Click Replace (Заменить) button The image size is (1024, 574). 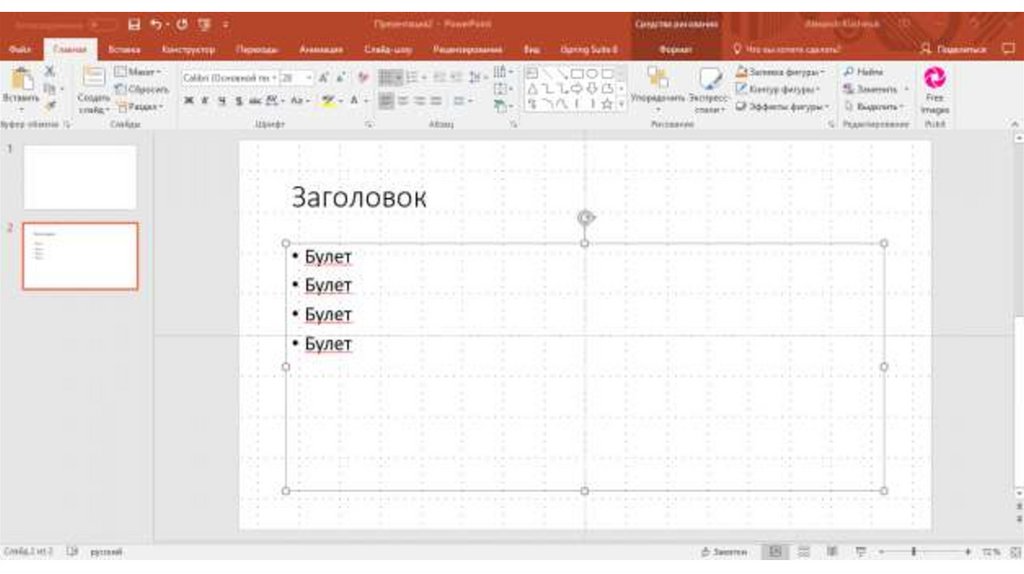875,89
